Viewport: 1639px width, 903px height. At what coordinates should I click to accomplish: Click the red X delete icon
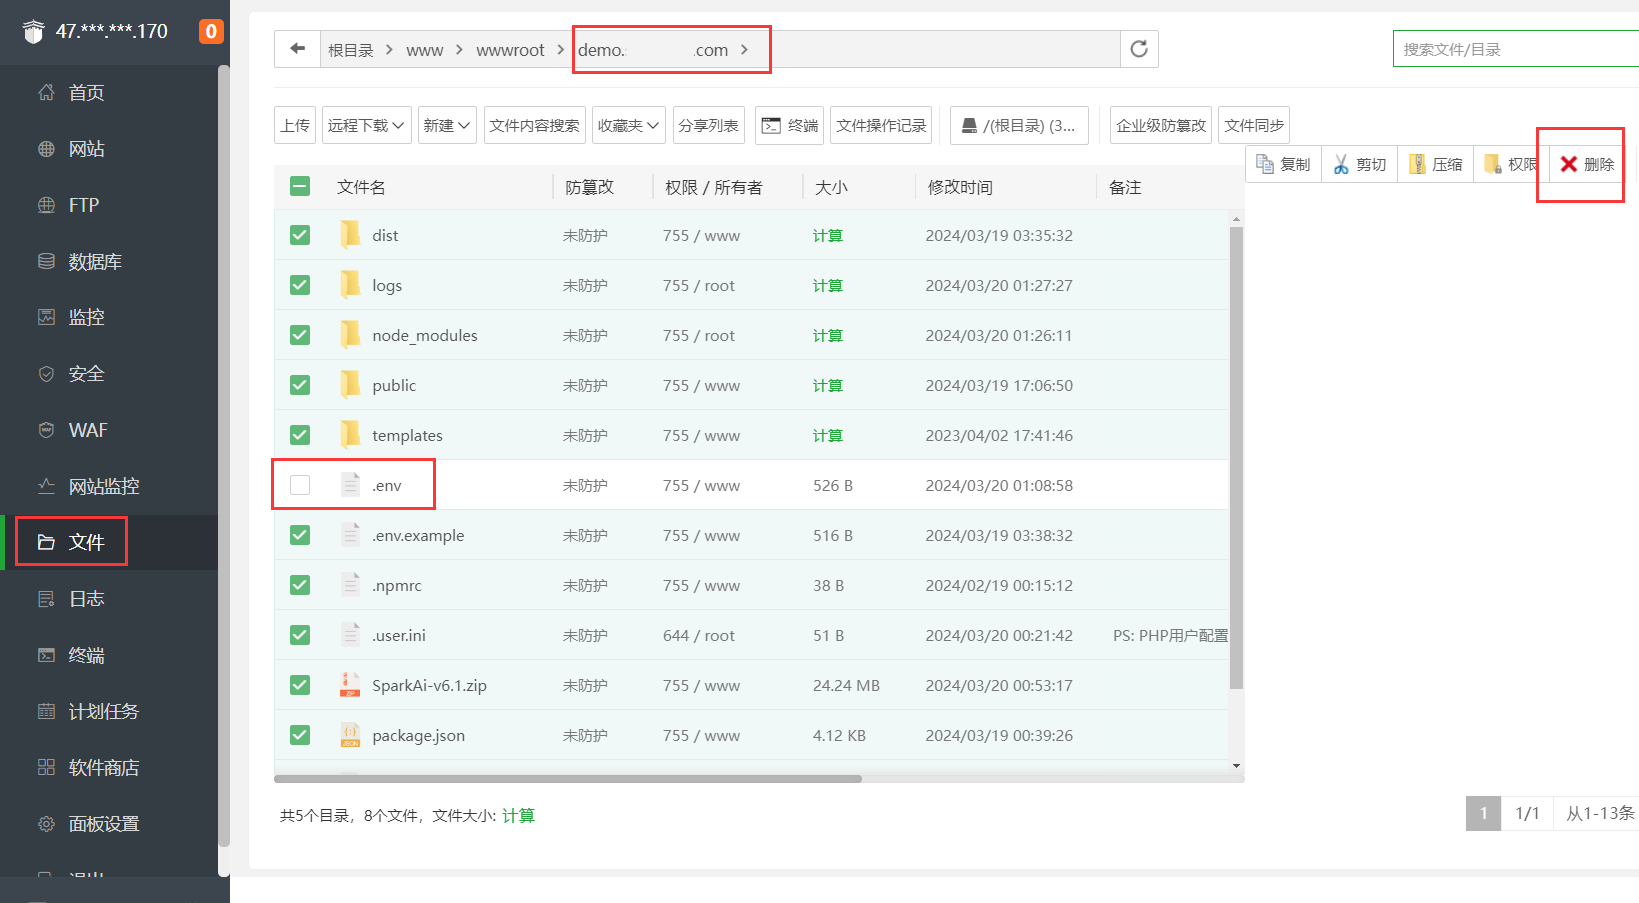(x=1569, y=164)
